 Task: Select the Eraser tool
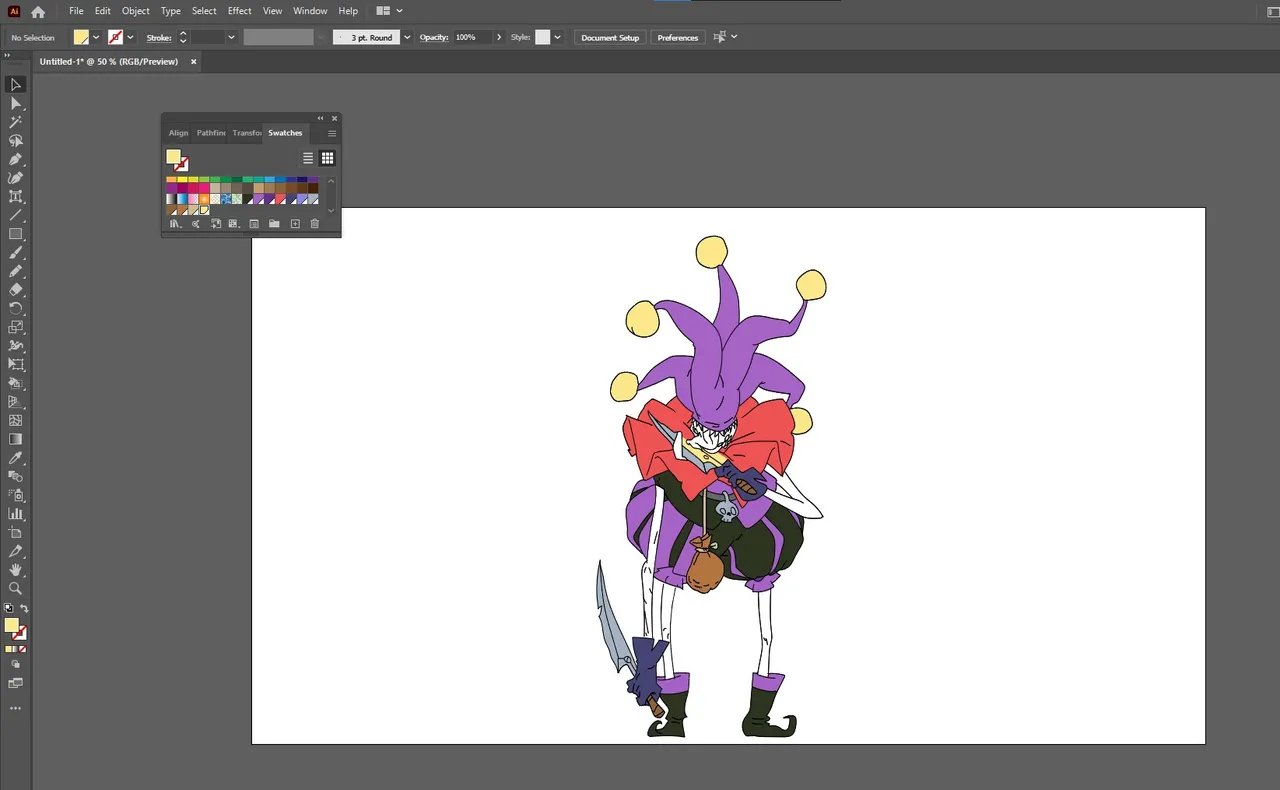[15, 290]
